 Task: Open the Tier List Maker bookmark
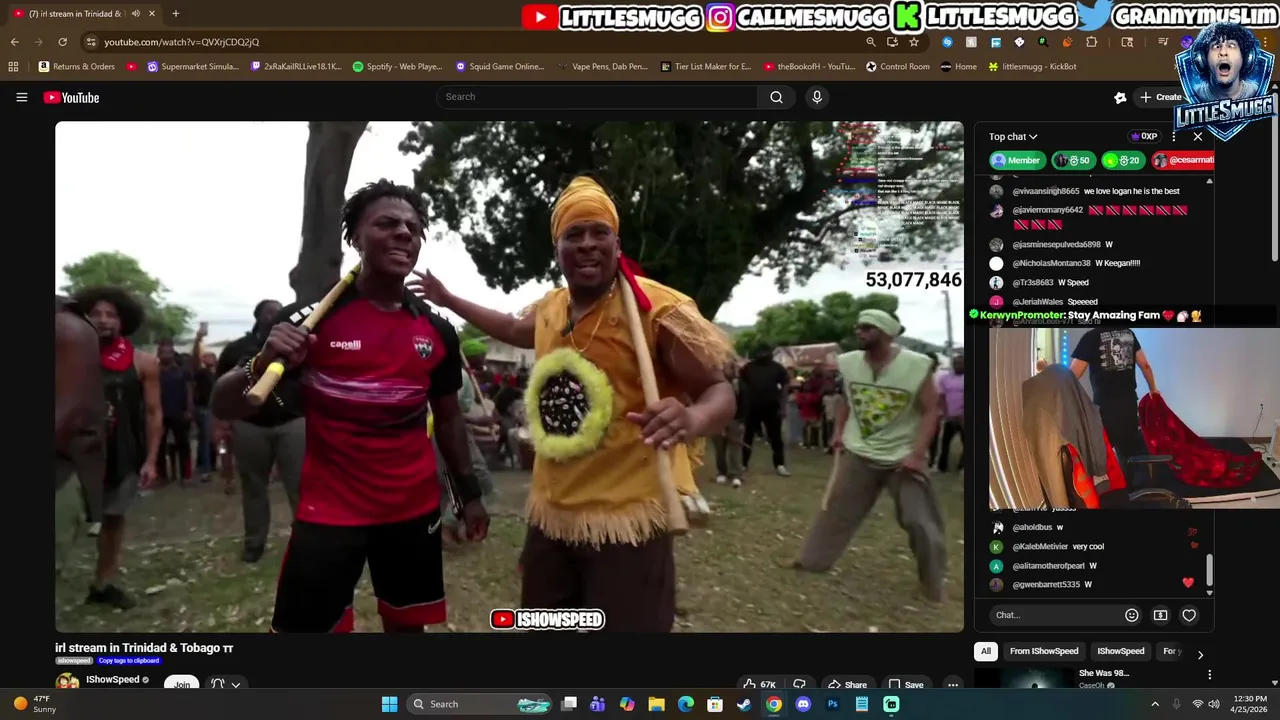[706, 67]
